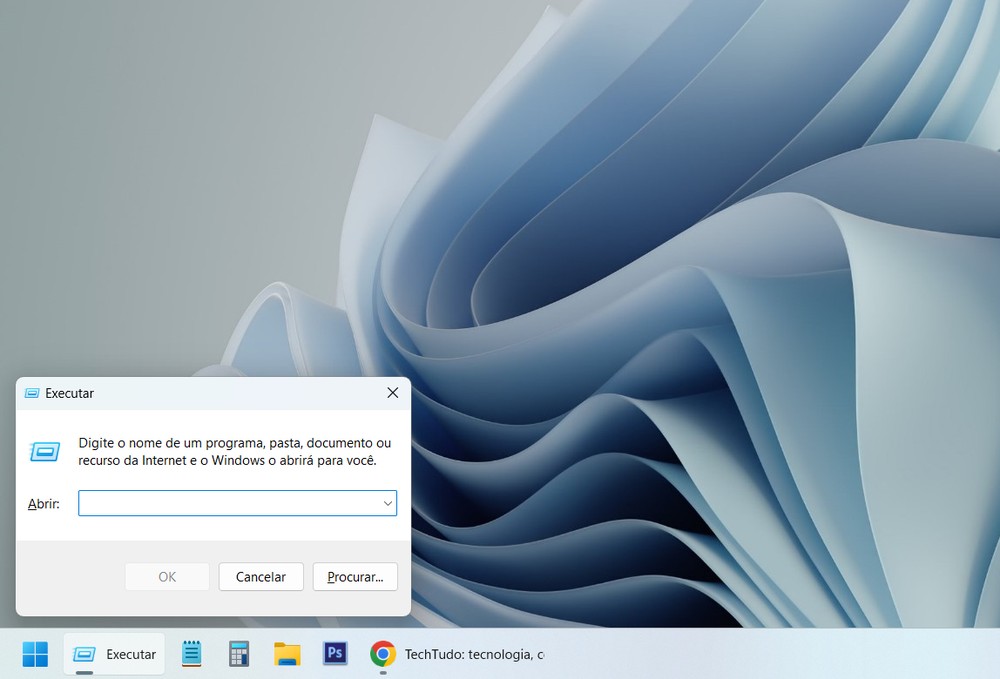Open the Start menu
1000x679 pixels.
[x=36, y=653]
